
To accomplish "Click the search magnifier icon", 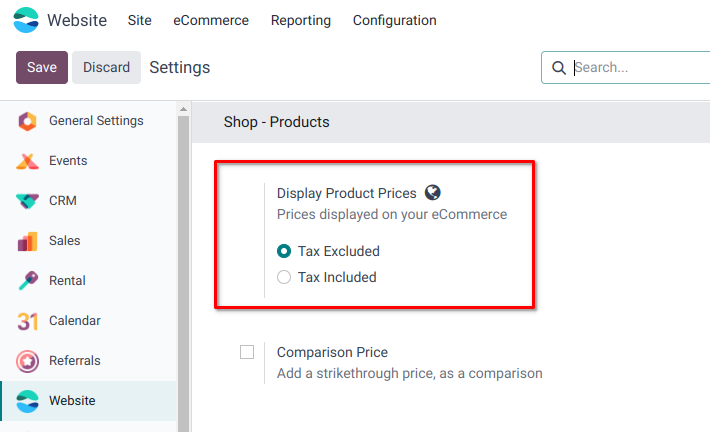I will coord(559,68).
